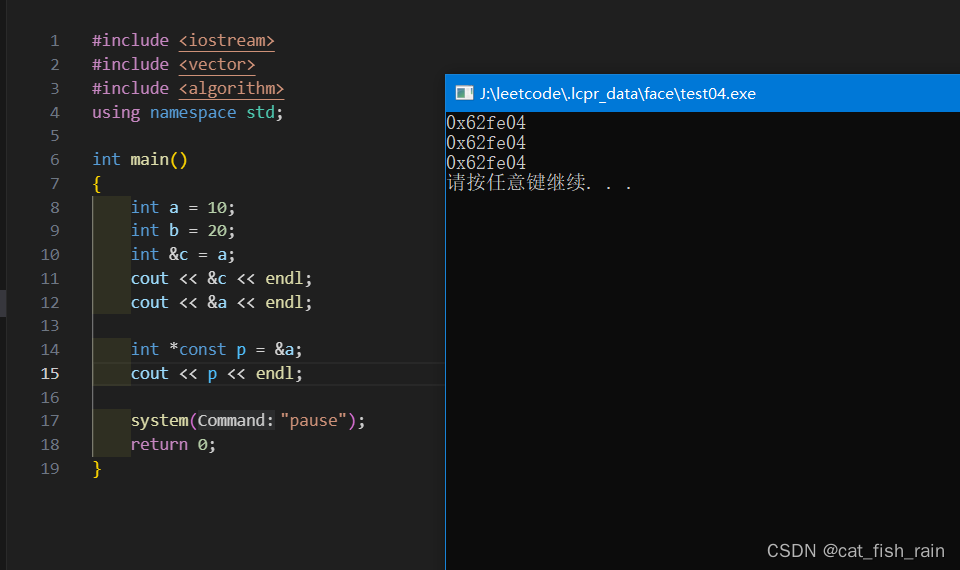Click the 'int &c = a;' line
The image size is (960, 570).
point(182,255)
